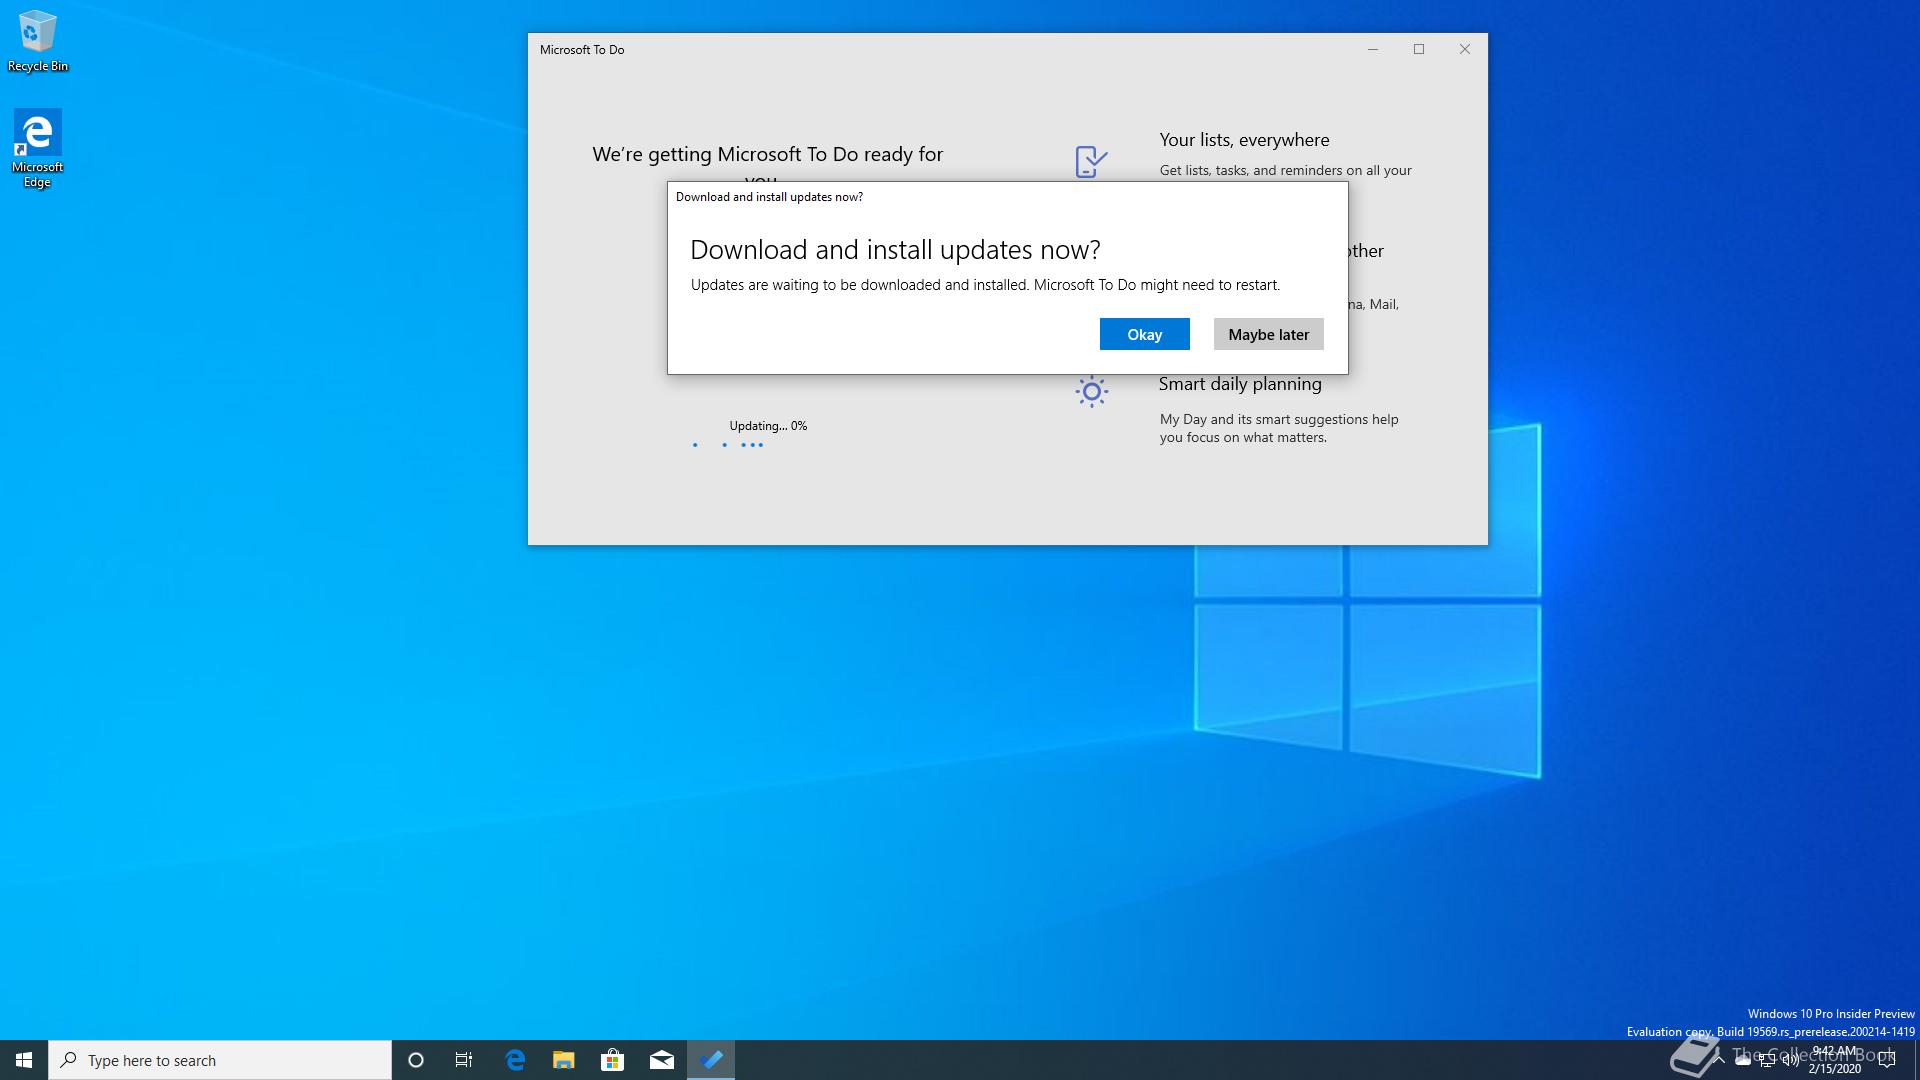Open the volume control tray icon
1920x1080 pixels.
click(x=1791, y=1060)
